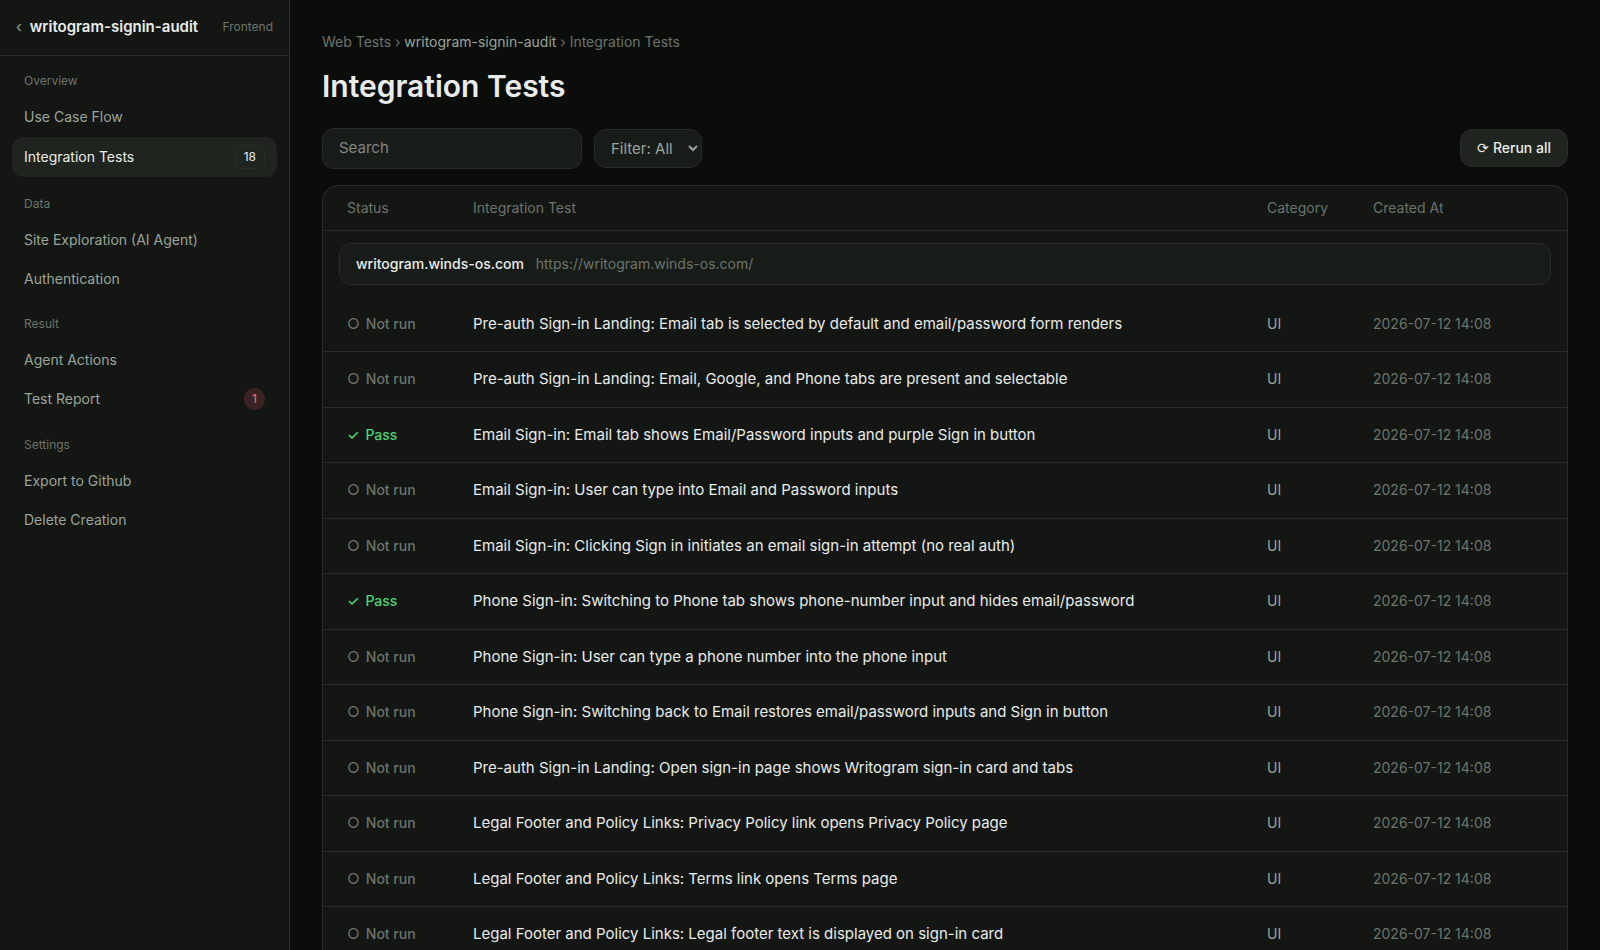1600x950 pixels.
Task: Click Not run status of 'User can type into Email and Password' row
Action: pos(381,490)
